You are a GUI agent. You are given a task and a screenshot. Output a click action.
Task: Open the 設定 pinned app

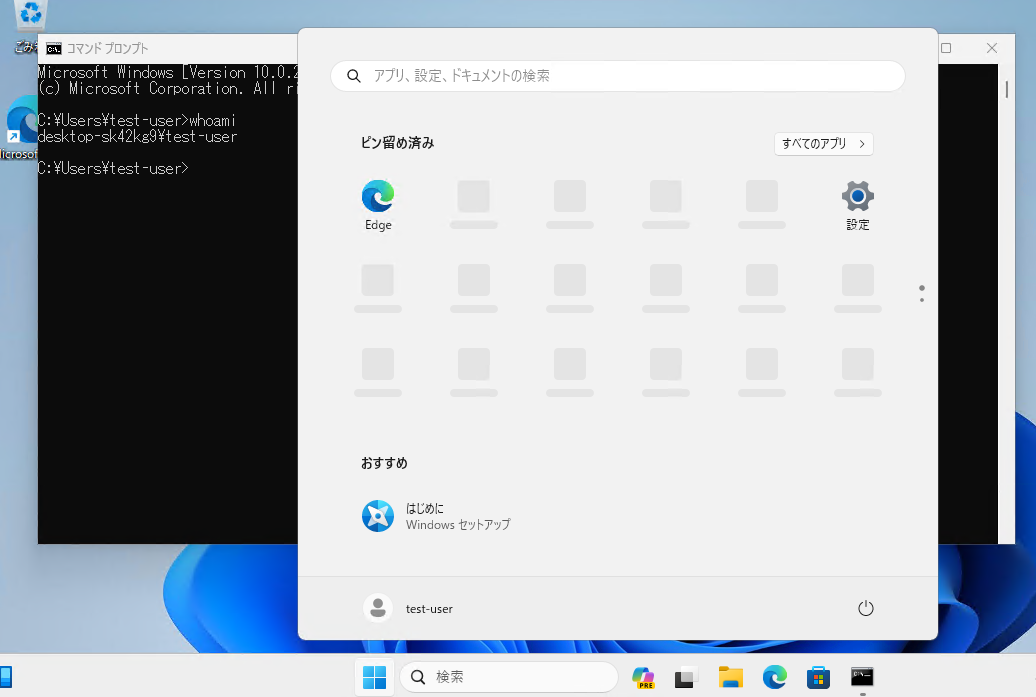click(x=858, y=205)
